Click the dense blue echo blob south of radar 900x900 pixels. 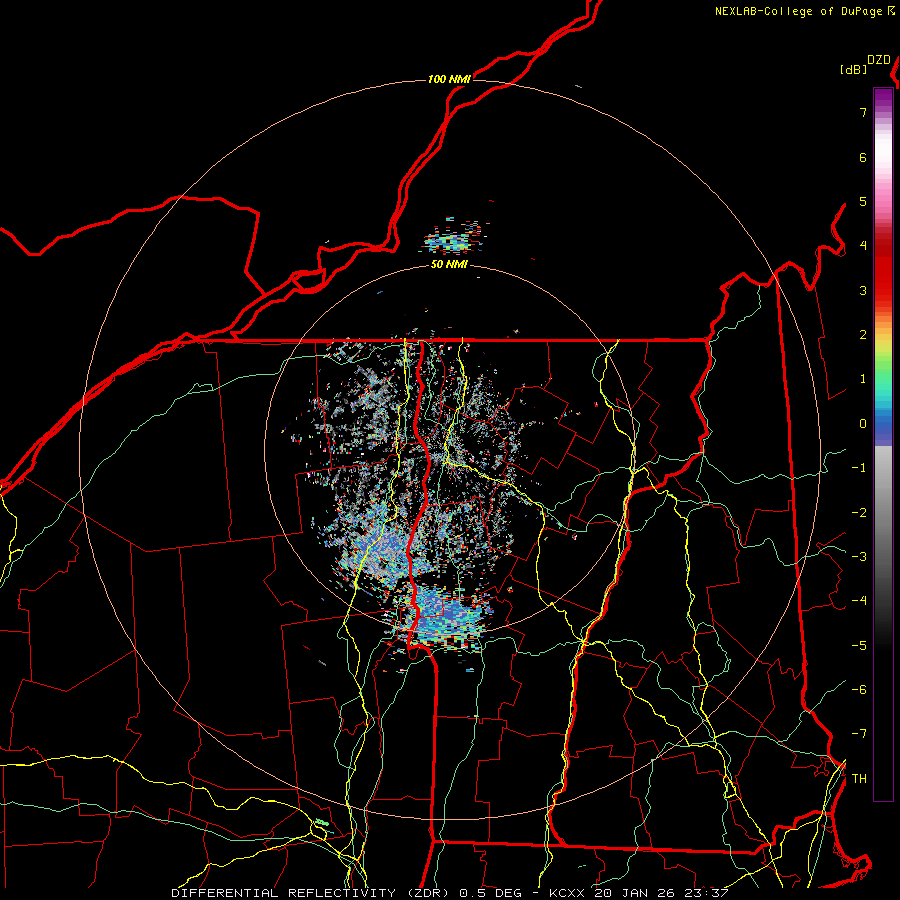445,620
